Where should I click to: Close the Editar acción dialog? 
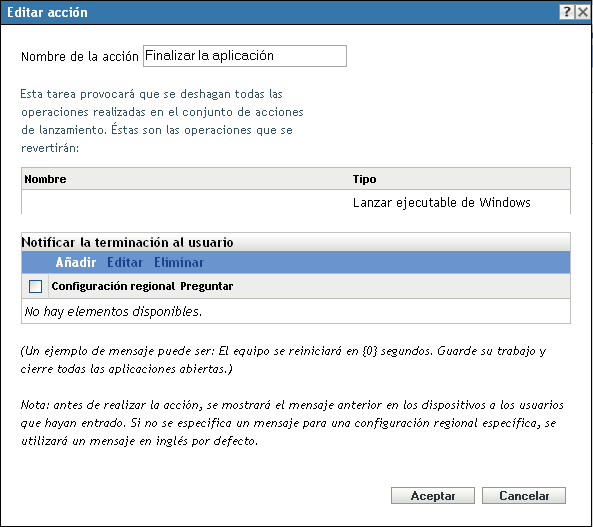(583, 12)
